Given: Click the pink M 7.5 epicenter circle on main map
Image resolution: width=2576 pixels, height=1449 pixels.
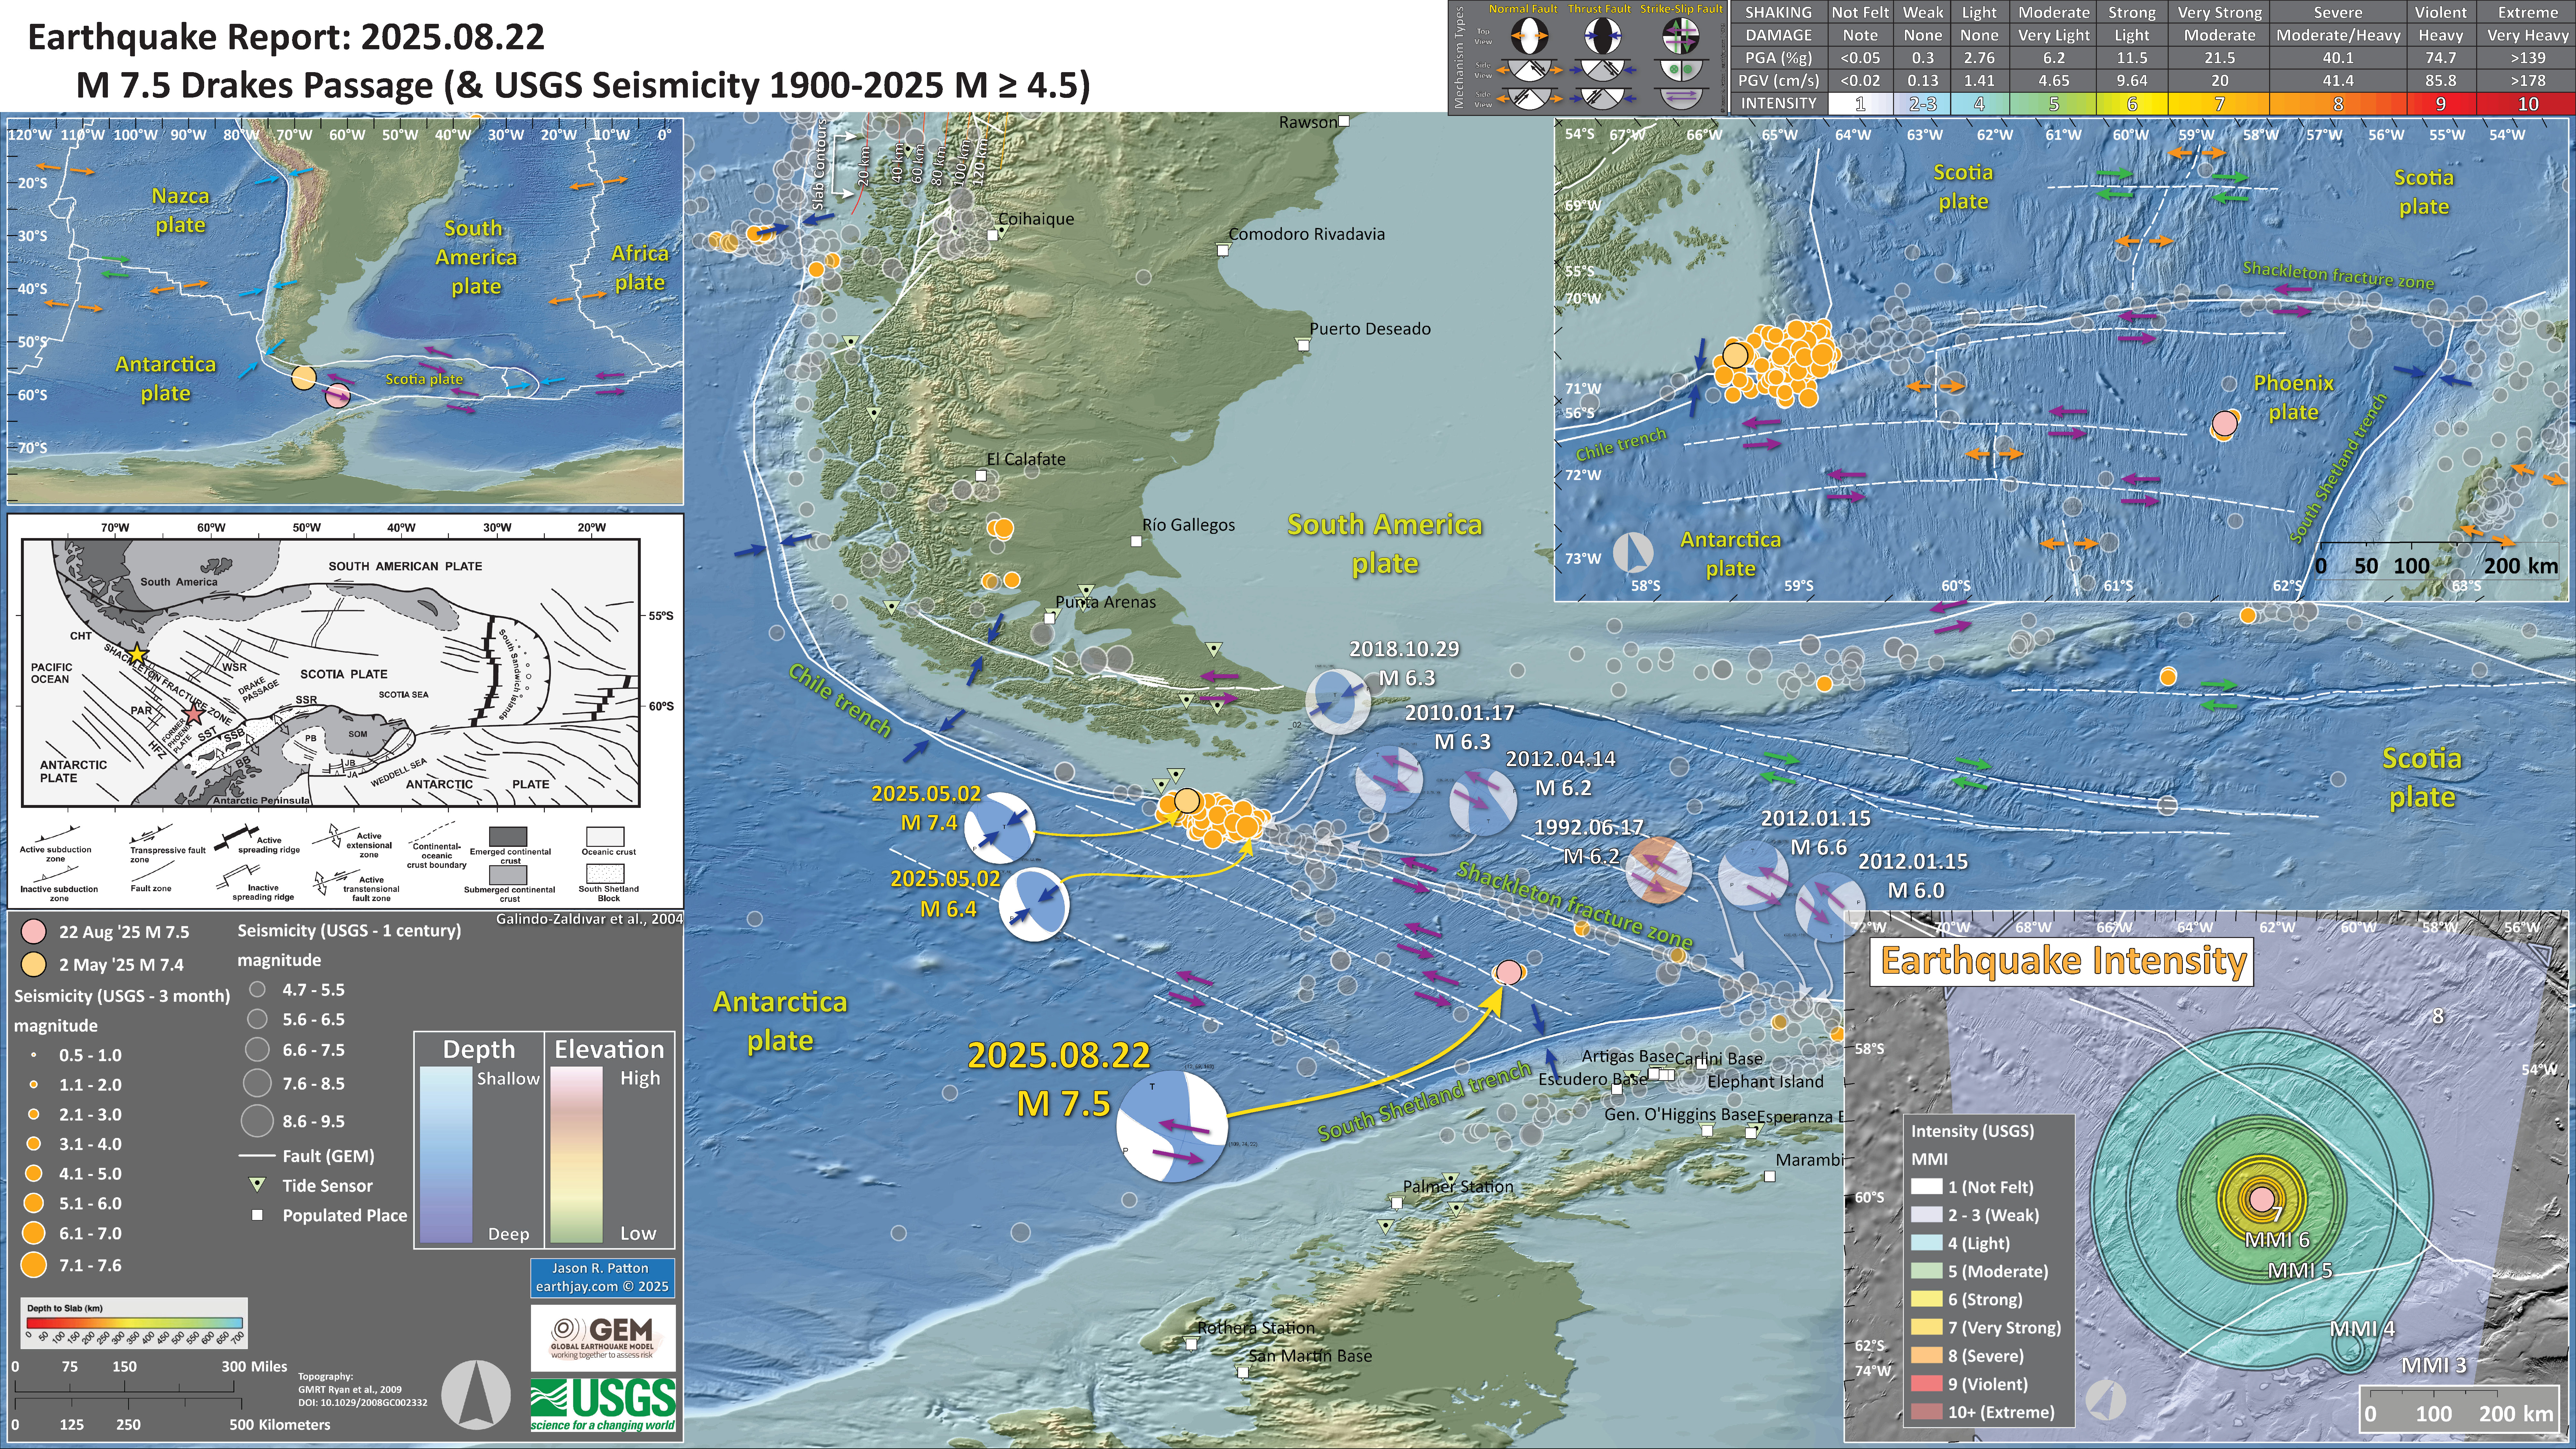Looking at the screenshot, I should (1509, 972).
